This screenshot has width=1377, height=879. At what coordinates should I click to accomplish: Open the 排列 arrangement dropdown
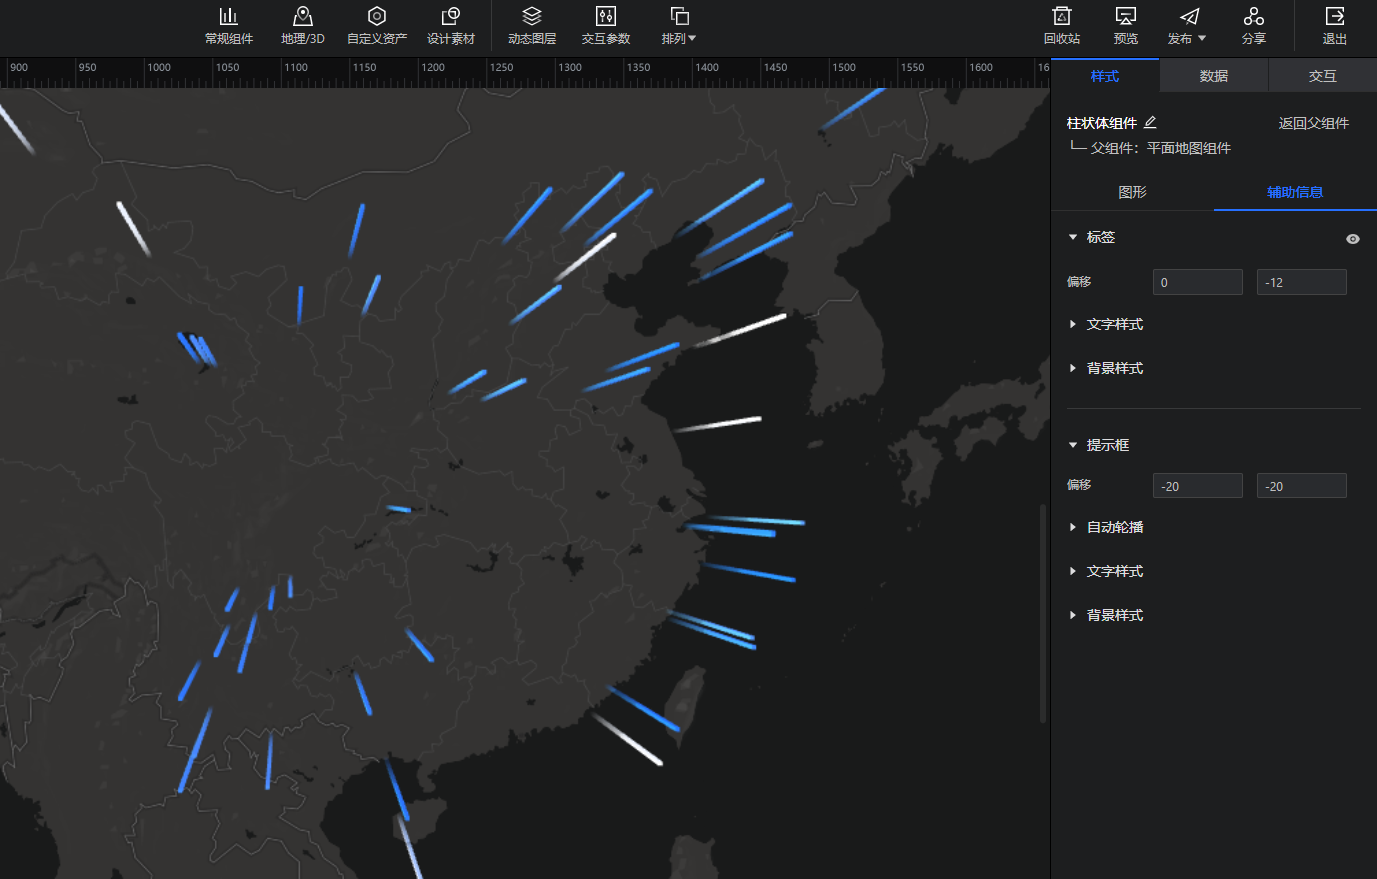point(679,26)
